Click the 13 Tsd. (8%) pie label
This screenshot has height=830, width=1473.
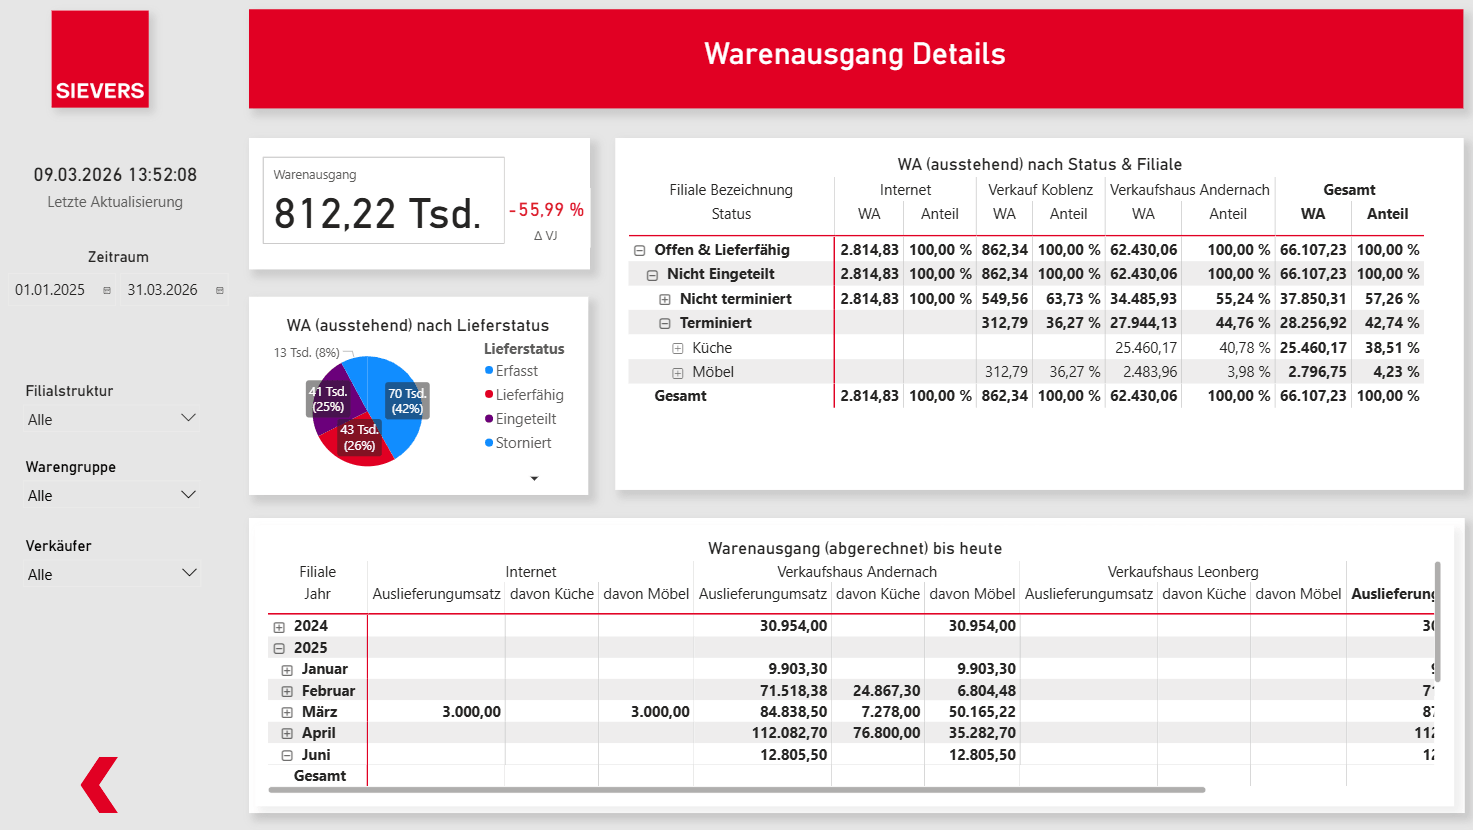(306, 353)
